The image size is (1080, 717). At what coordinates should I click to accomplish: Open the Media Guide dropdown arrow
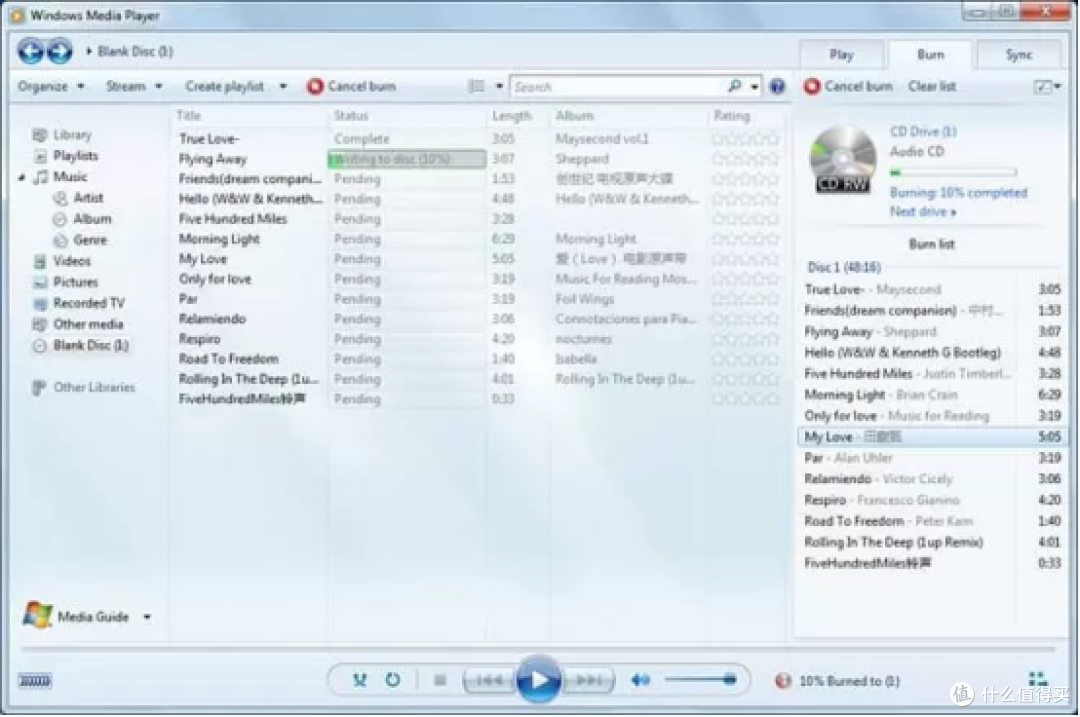(x=147, y=617)
